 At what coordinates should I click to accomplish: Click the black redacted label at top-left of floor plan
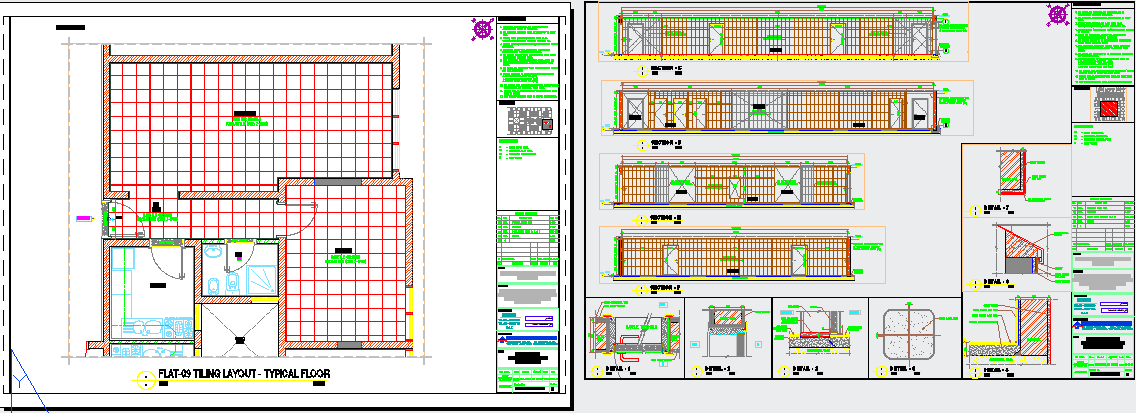point(70,25)
